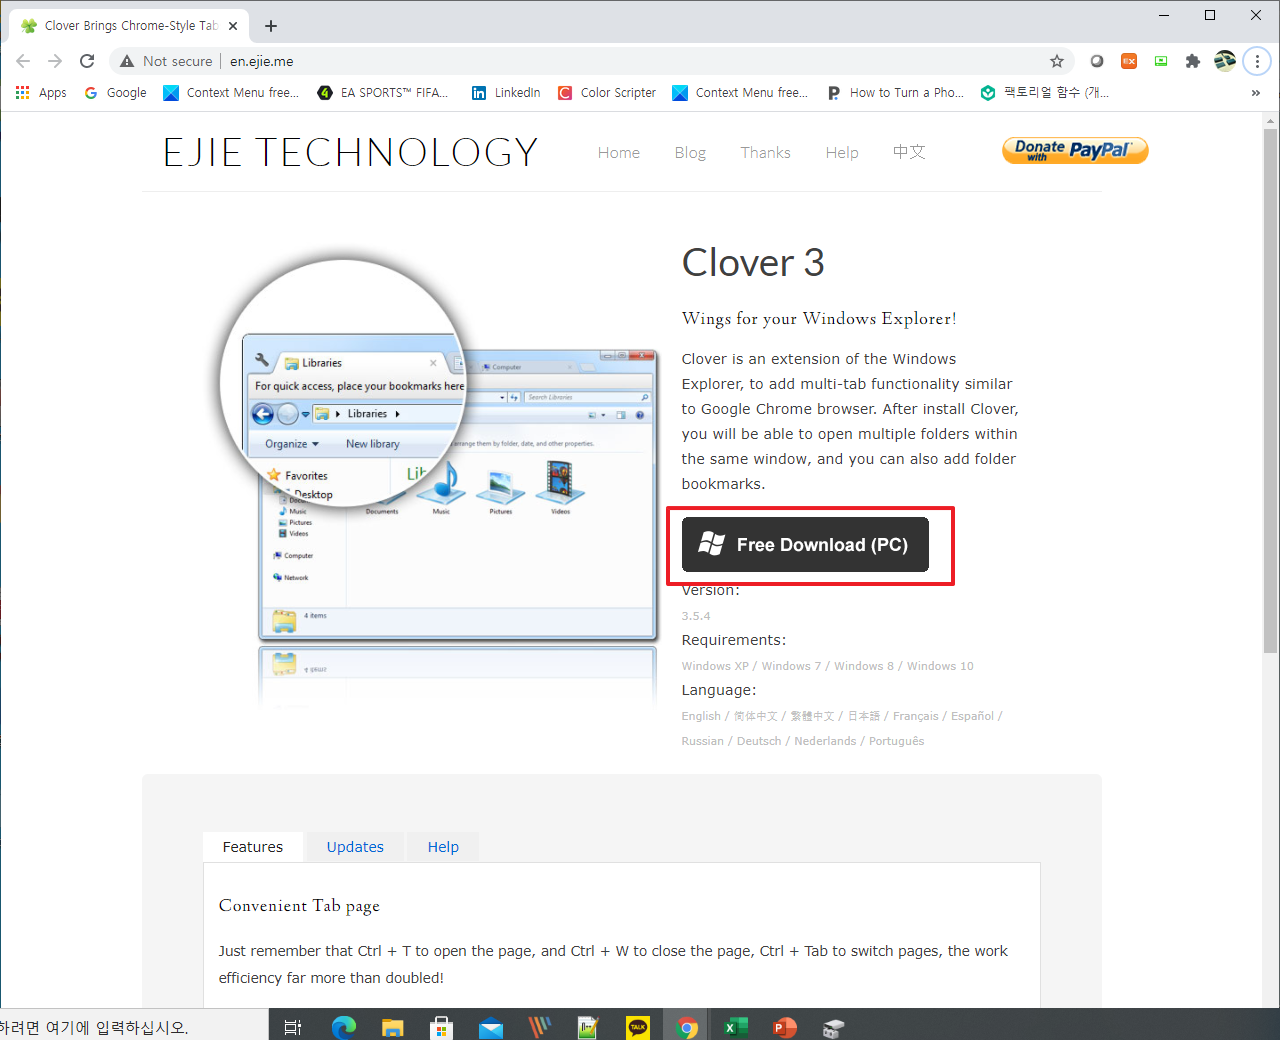Open PowerPoint from the taskbar
This screenshot has height=1040, width=1280.
pyautogui.click(x=785, y=1027)
